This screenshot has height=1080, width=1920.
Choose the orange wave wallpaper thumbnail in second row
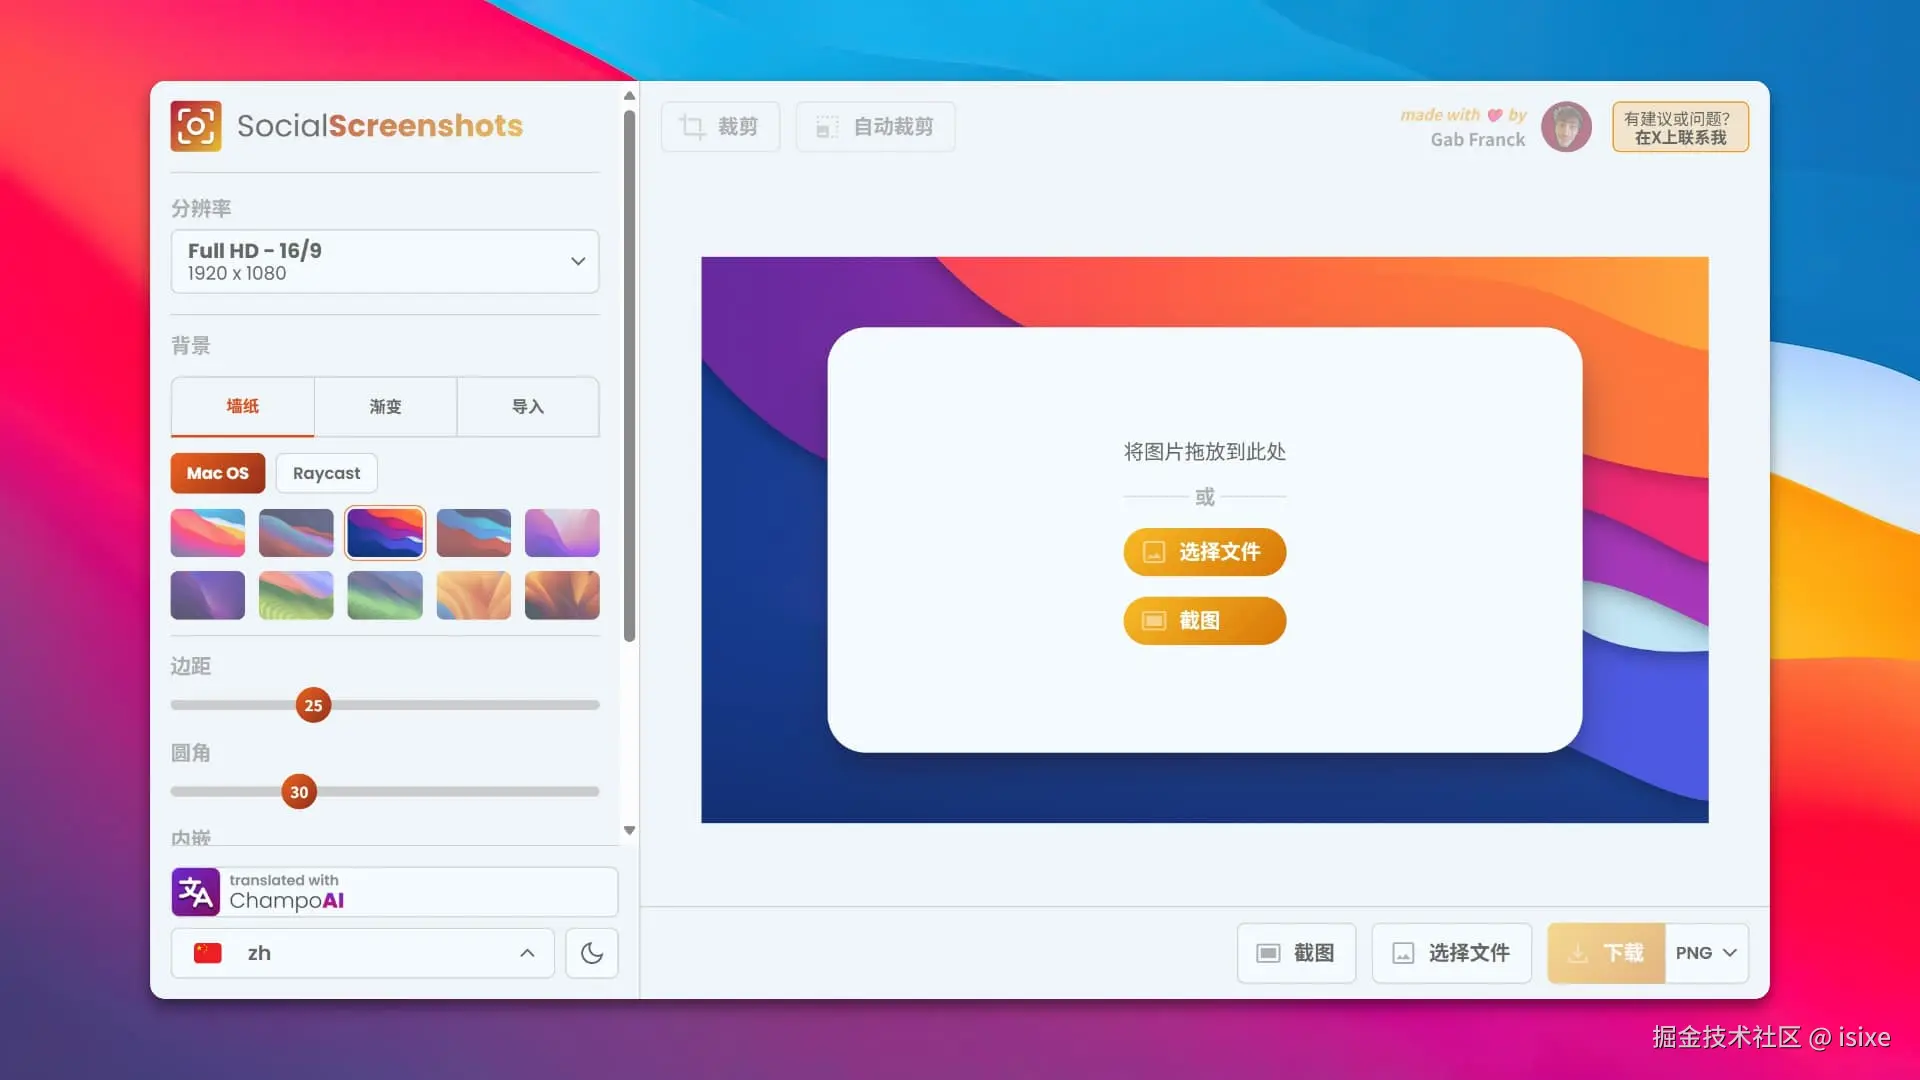(474, 596)
